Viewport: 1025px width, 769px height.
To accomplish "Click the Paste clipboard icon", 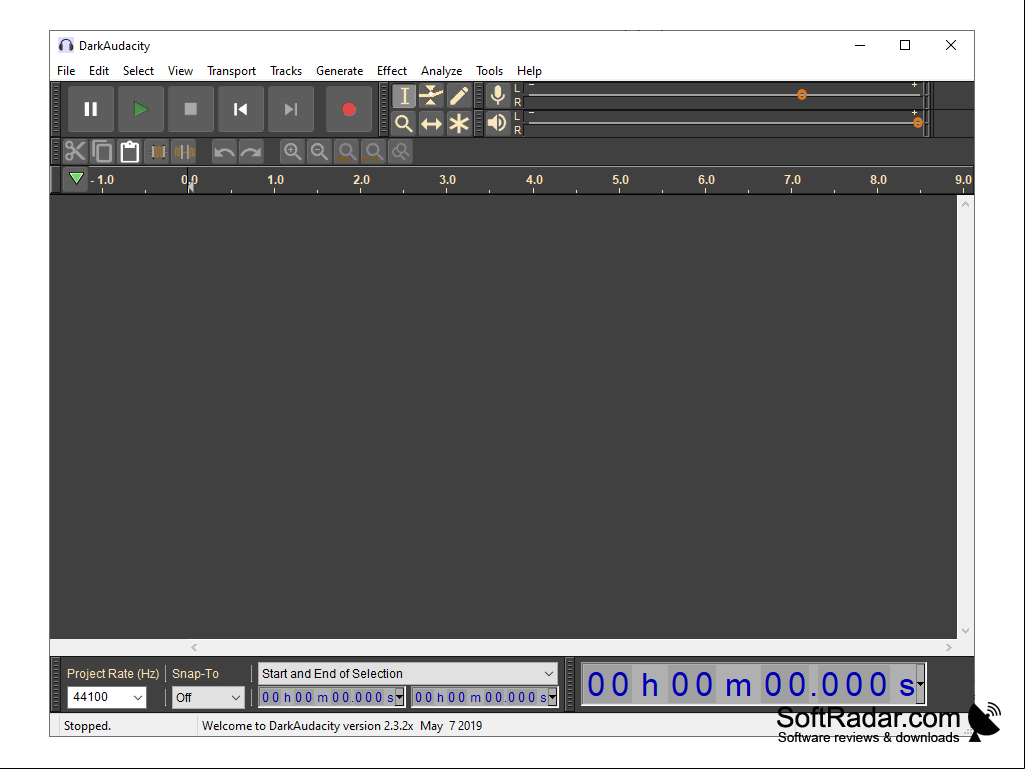I will coord(129,152).
